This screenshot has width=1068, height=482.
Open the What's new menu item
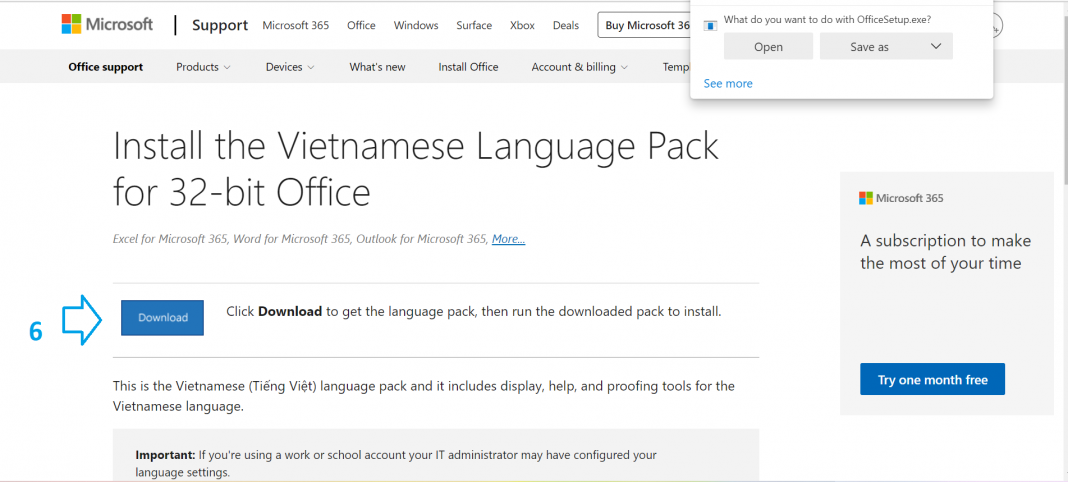(x=377, y=67)
